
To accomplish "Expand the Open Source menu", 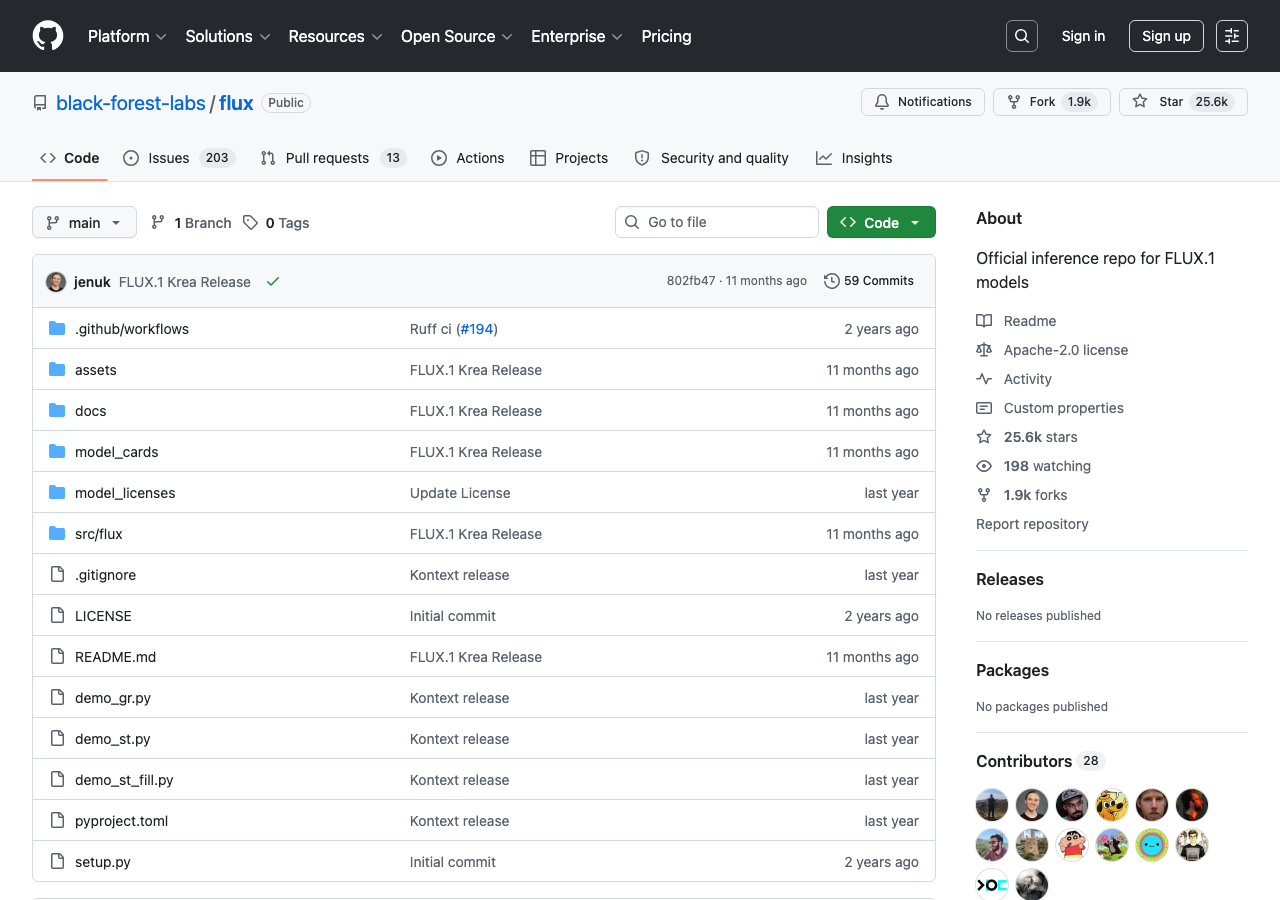I will [x=457, y=36].
